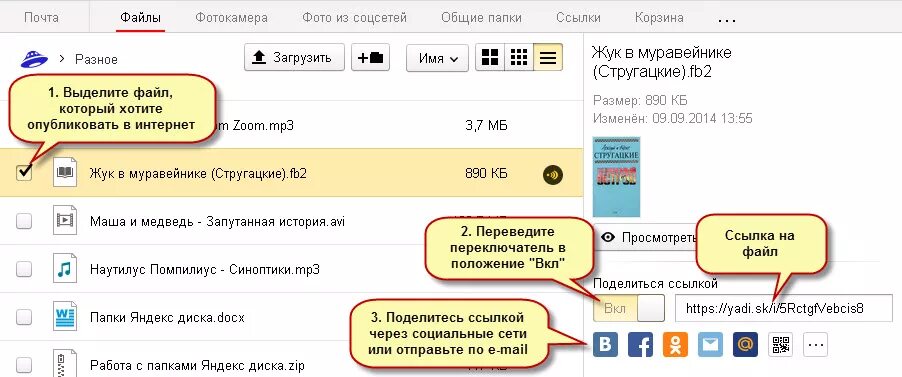Send link by e-mail envelope icon
Viewport: 902px width, 377px height.
[710, 345]
